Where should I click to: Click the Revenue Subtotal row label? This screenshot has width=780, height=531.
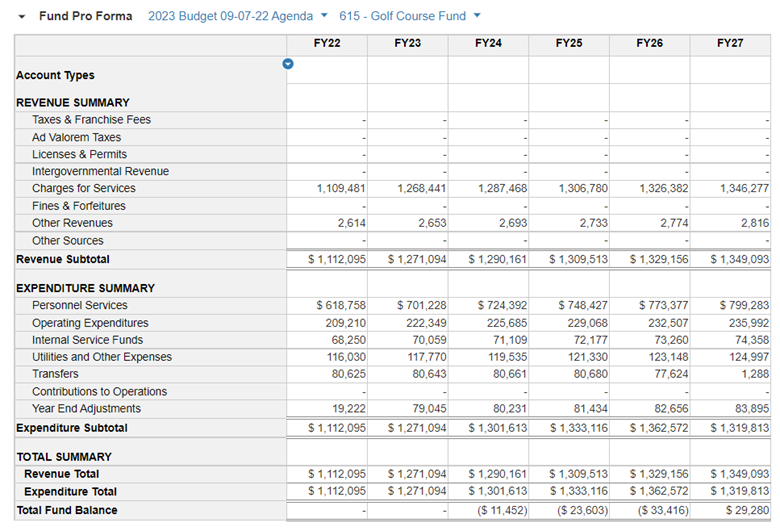(x=63, y=259)
